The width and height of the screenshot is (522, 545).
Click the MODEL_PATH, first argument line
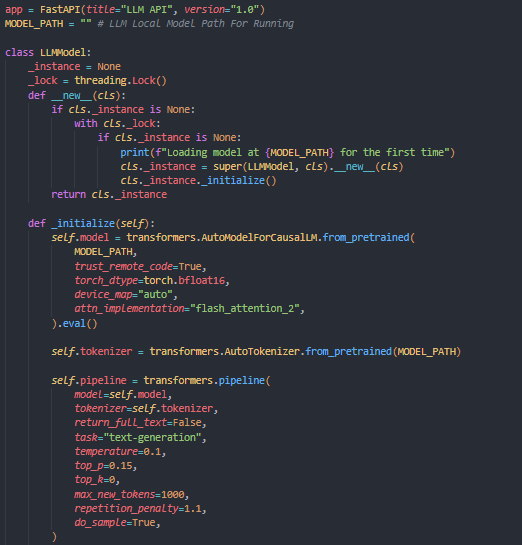click(106, 252)
